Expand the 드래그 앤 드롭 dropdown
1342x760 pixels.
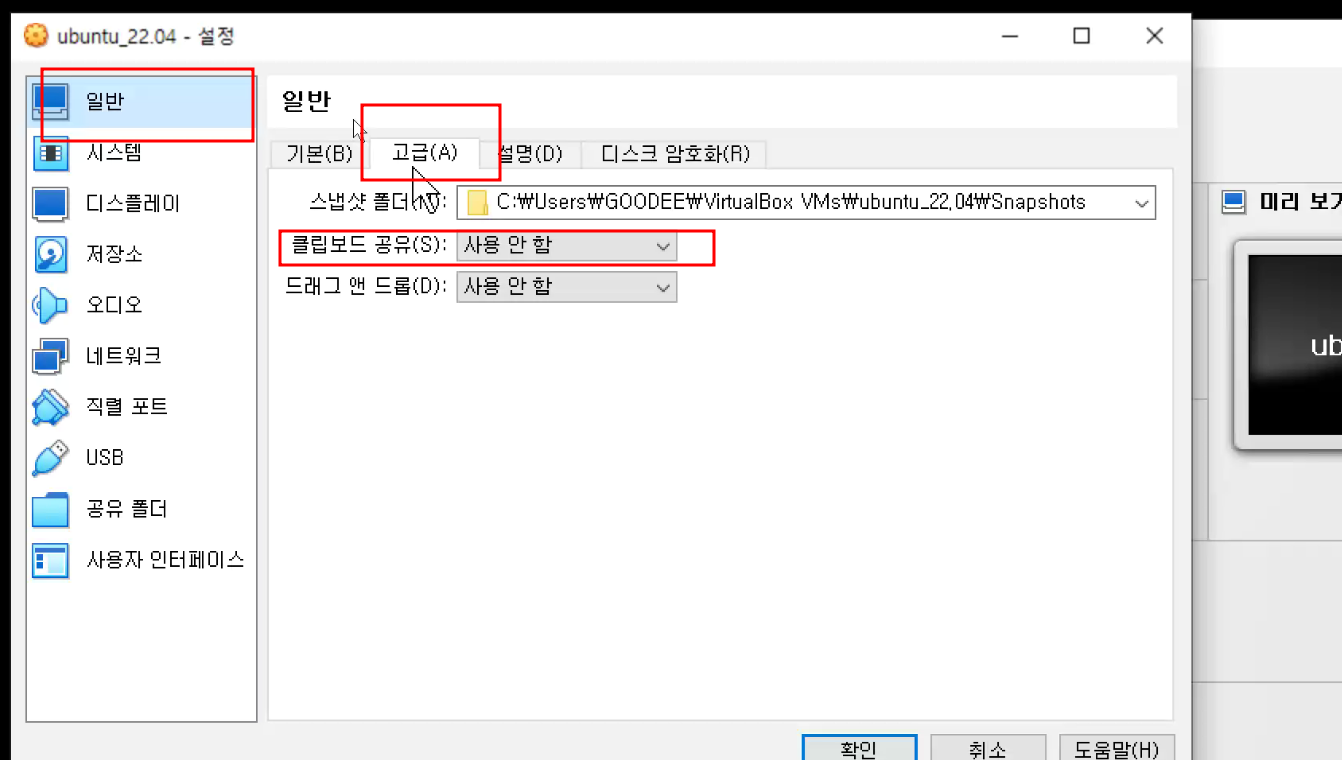566,287
